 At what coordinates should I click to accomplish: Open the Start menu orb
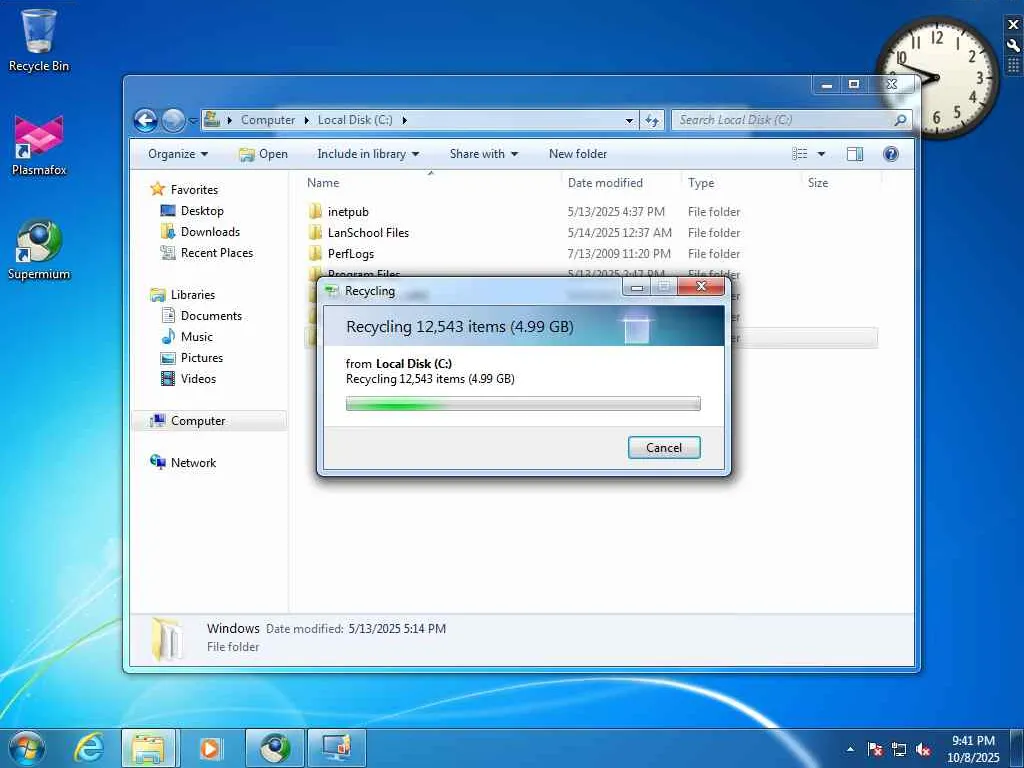click(x=27, y=748)
